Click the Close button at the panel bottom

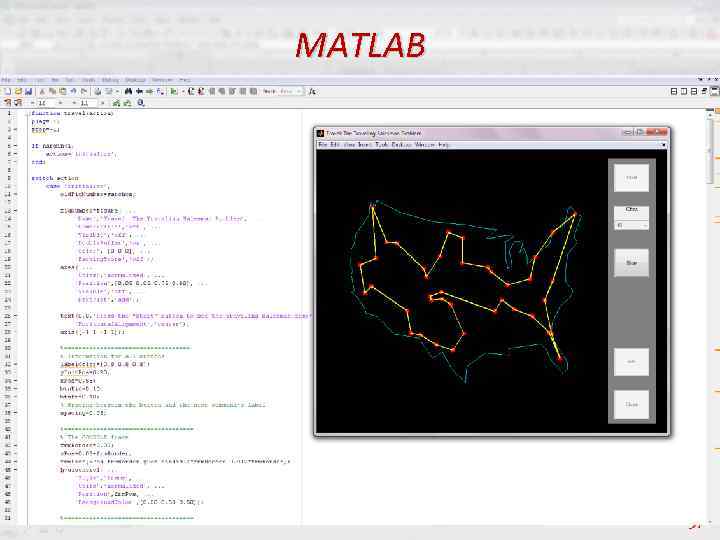tap(631, 405)
